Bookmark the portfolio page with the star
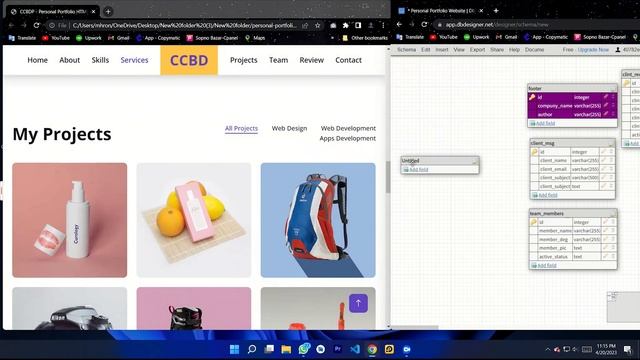The width and height of the screenshot is (640, 360). point(318,25)
